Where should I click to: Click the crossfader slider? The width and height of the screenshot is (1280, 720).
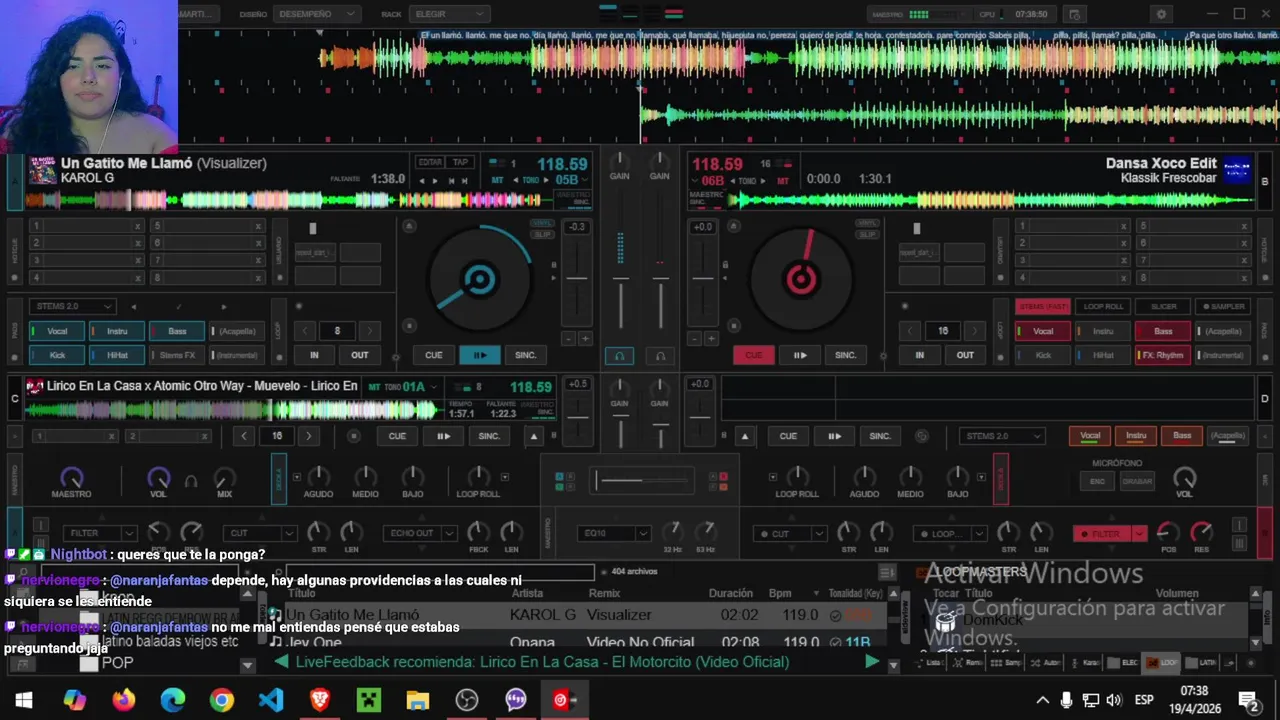641,480
